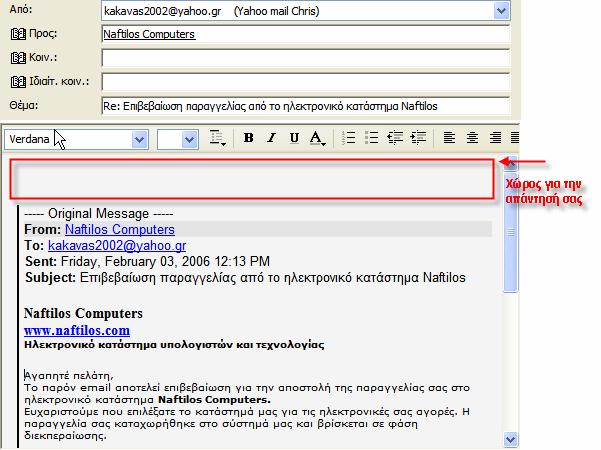Align text to the left
The height and width of the screenshot is (450, 601).
[x=449, y=138]
